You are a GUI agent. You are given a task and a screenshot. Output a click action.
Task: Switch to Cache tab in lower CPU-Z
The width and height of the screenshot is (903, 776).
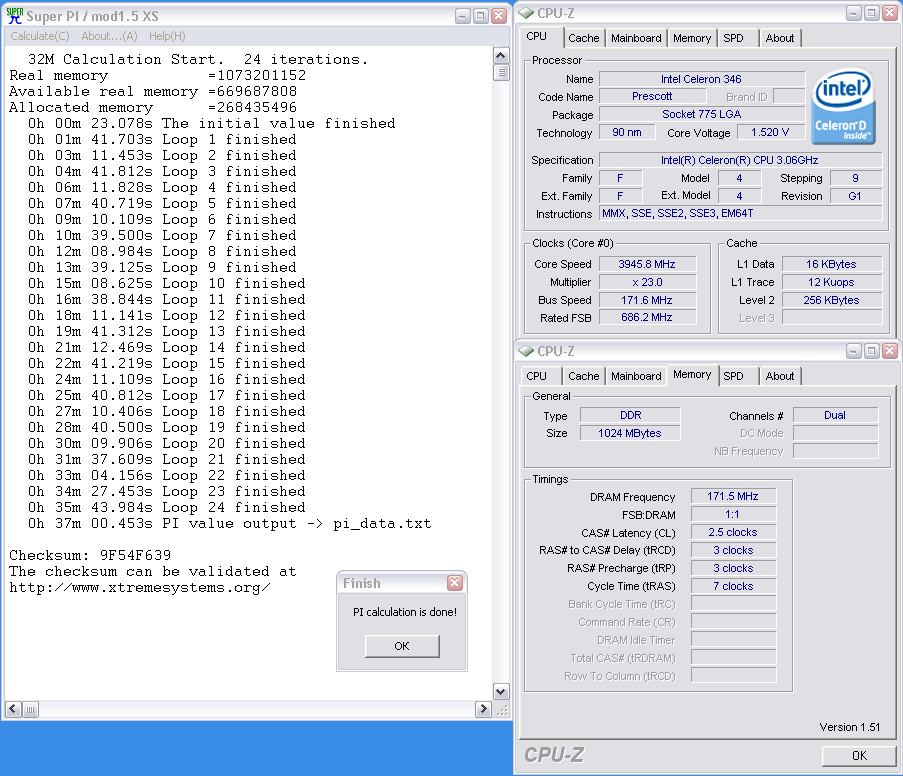(583, 376)
